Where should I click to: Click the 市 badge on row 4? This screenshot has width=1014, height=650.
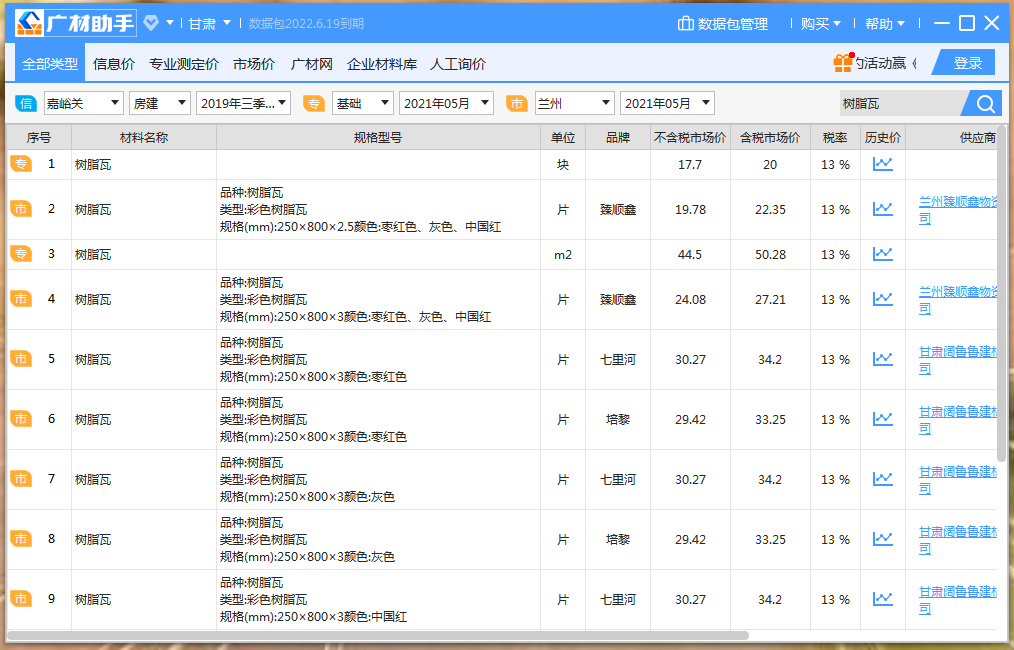[x=21, y=299]
